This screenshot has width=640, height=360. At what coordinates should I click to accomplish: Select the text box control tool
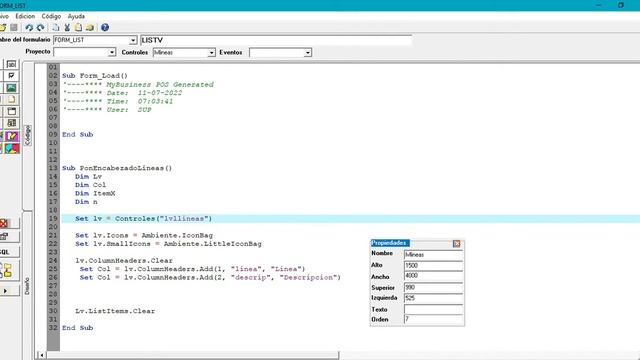(x=11, y=64)
